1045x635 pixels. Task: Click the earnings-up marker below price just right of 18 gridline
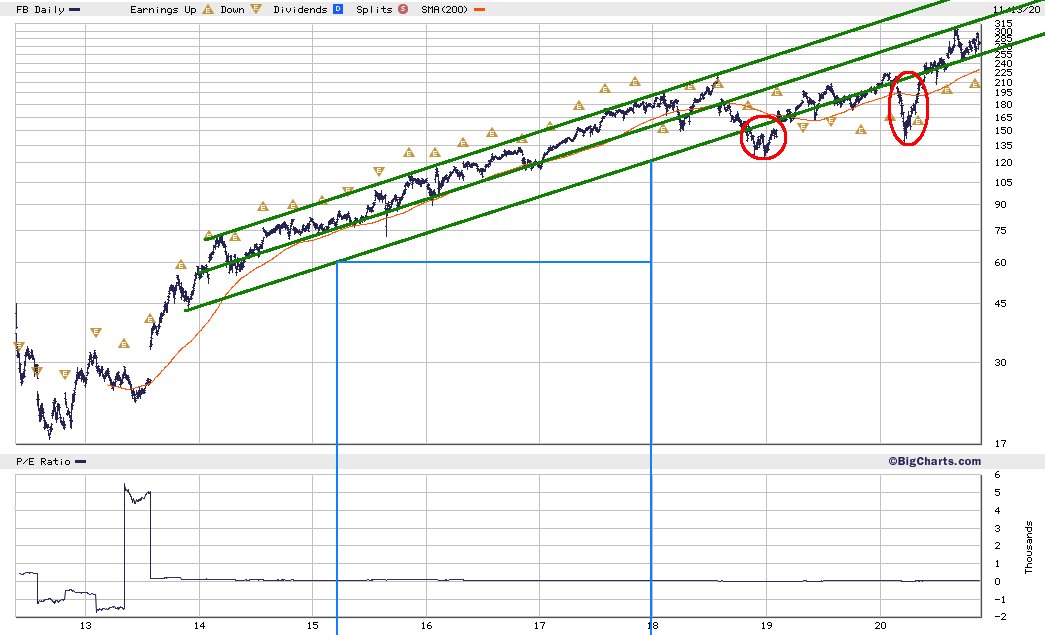tap(662, 129)
